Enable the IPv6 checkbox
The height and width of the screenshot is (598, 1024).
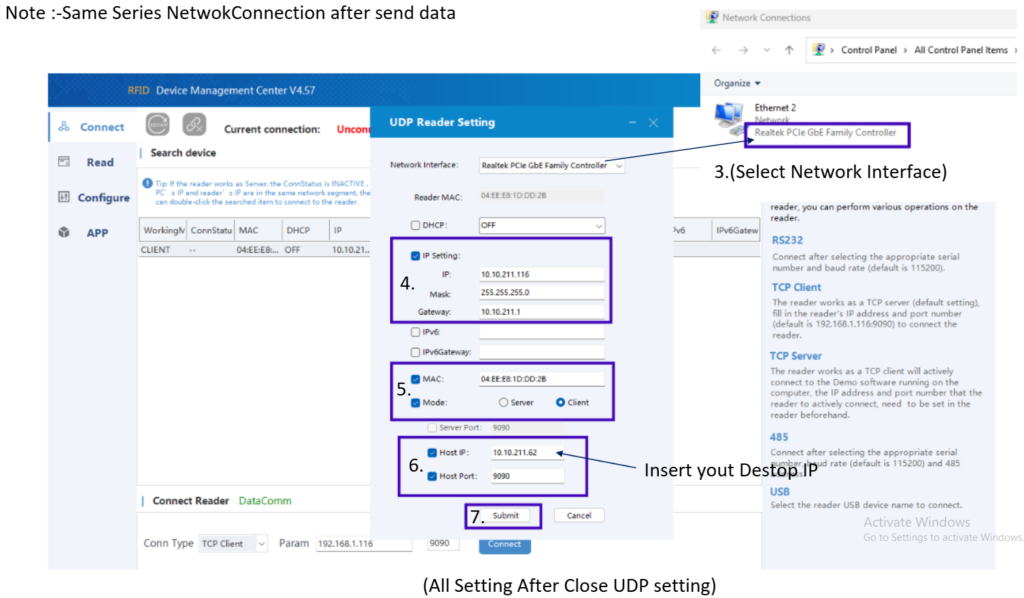[x=415, y=332]
